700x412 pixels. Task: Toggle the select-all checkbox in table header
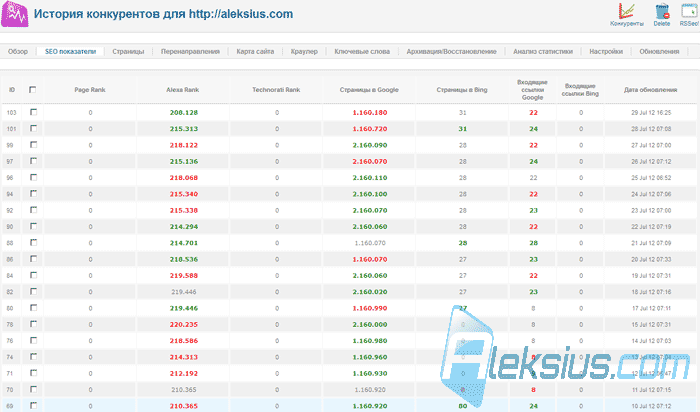coord(33,90)
